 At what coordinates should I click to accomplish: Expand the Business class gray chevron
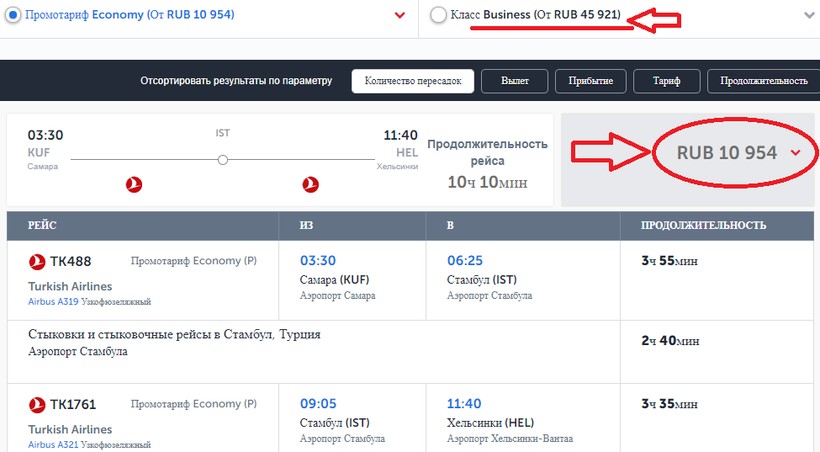(808, 16)
